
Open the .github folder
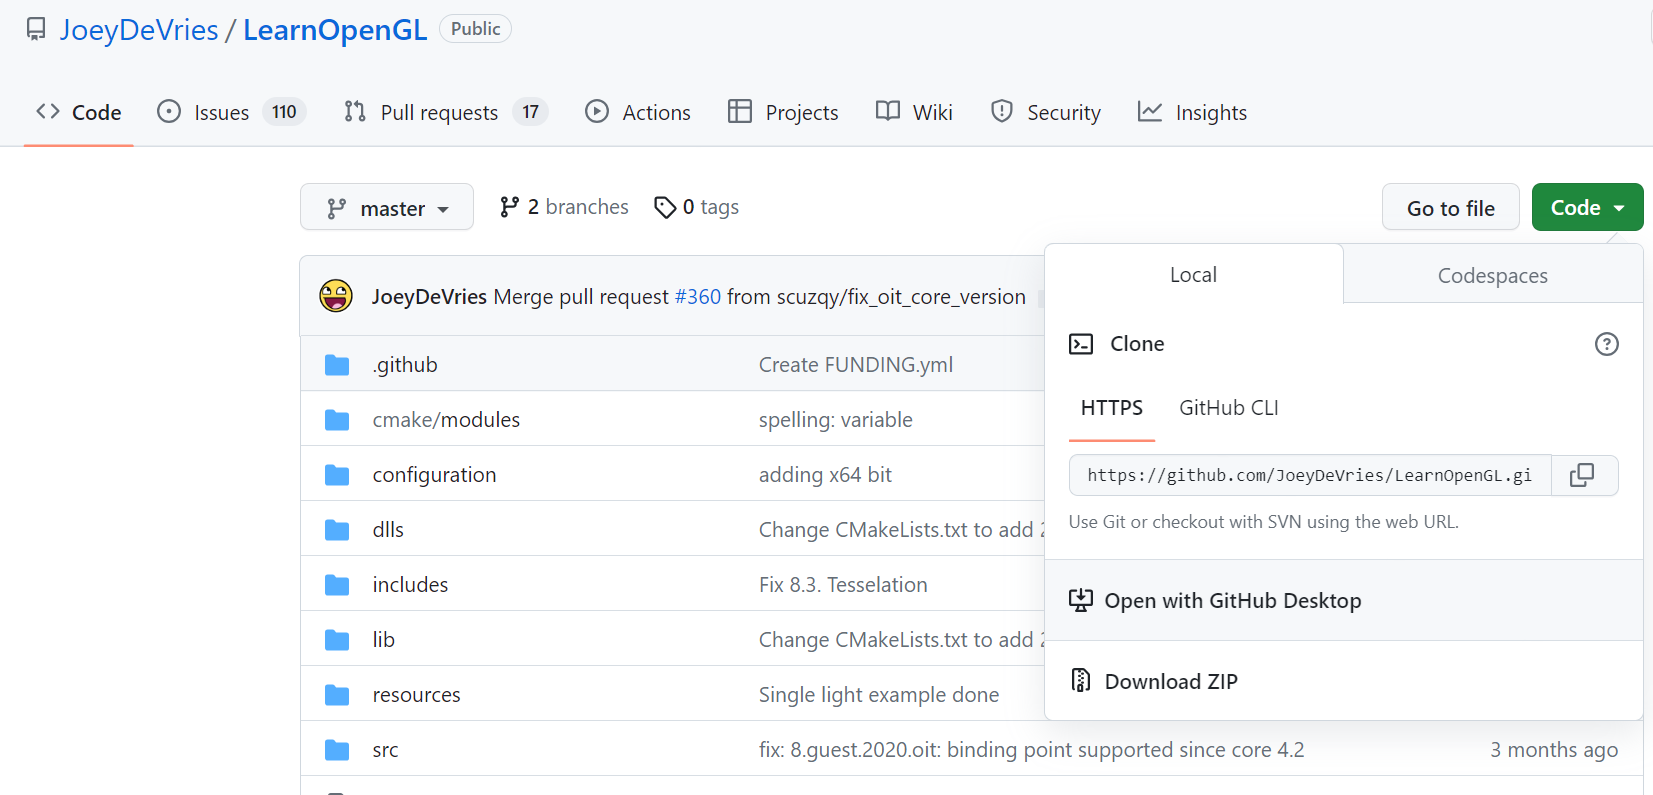(x=405, y=365)
